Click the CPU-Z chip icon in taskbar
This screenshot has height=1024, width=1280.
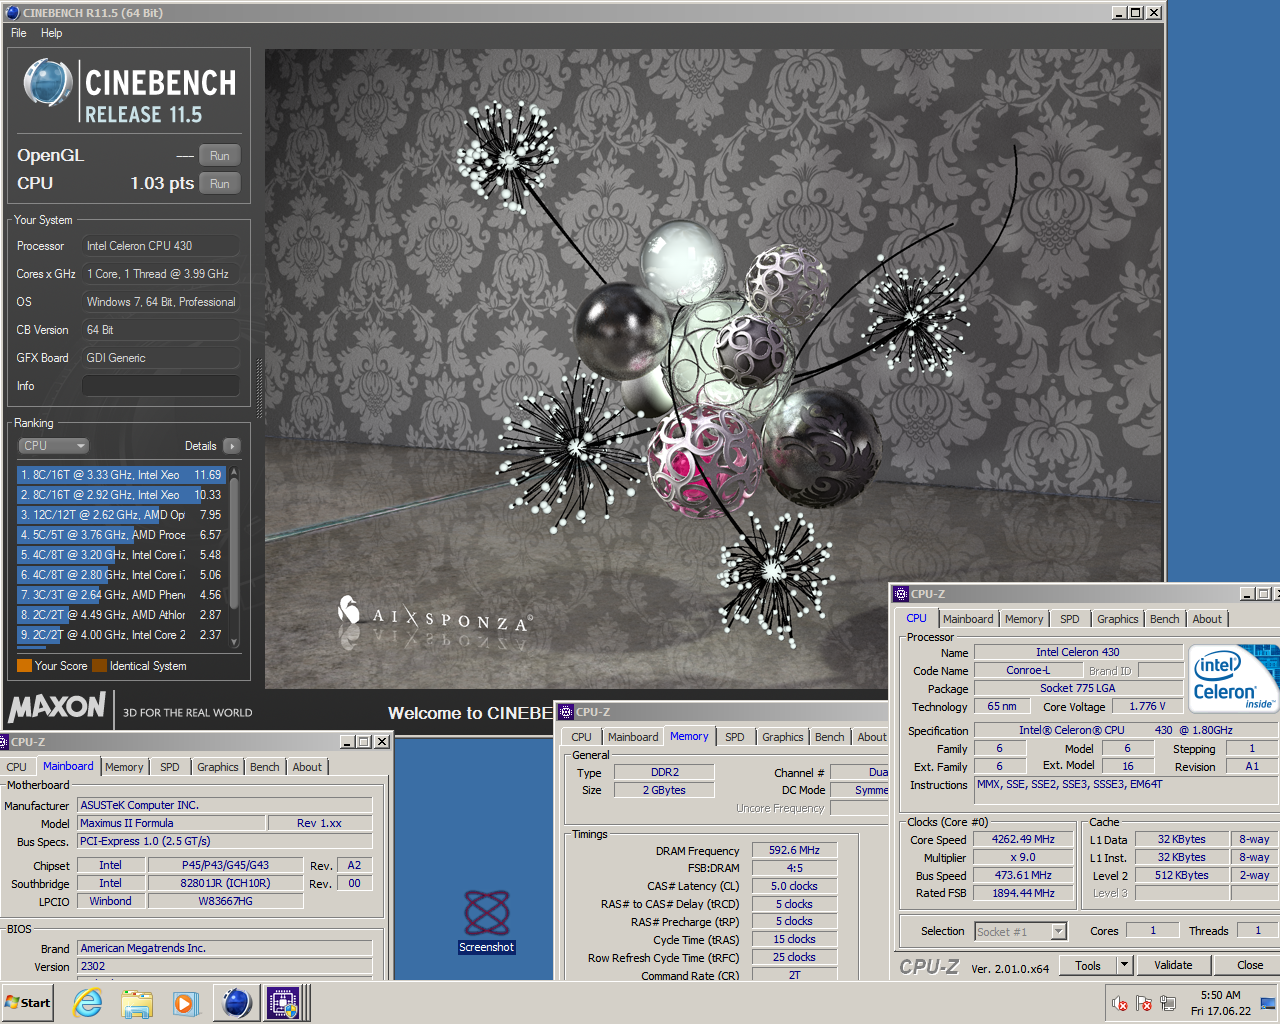(283, 1003)
